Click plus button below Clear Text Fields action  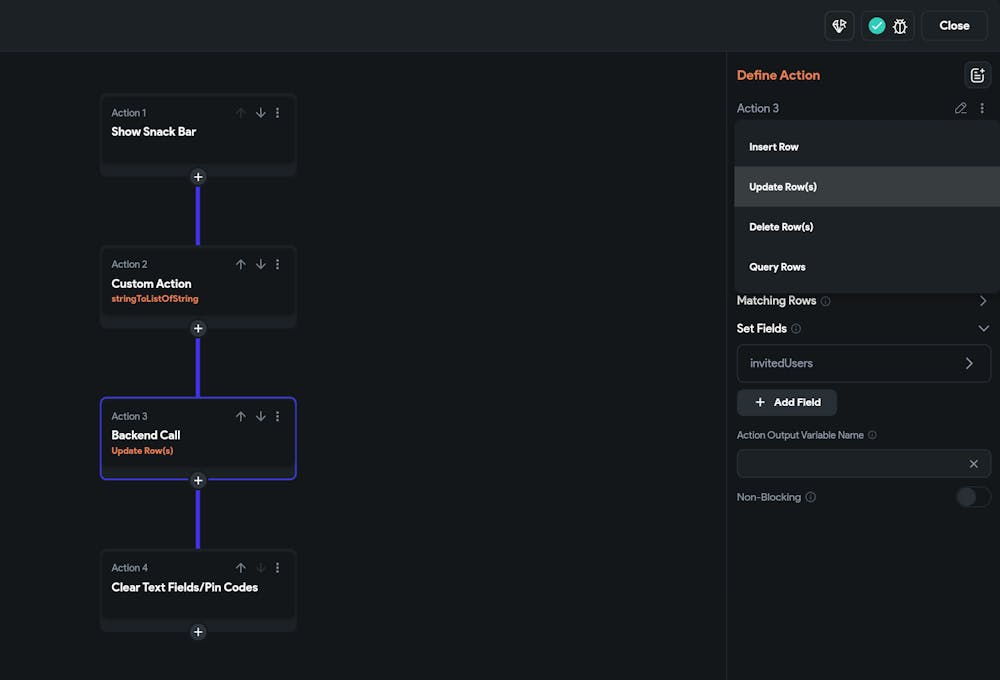(198, 632)
